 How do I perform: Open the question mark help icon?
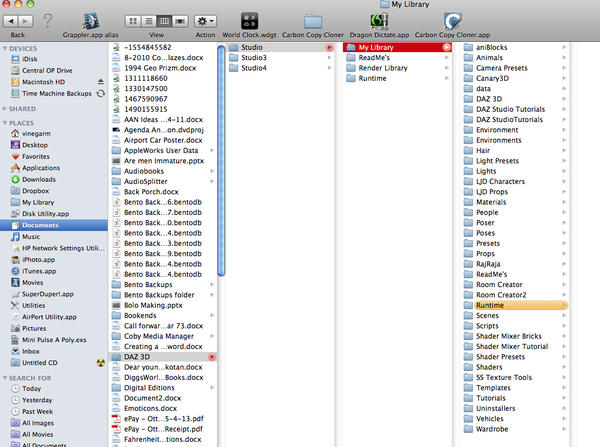(x=48, y=20)
